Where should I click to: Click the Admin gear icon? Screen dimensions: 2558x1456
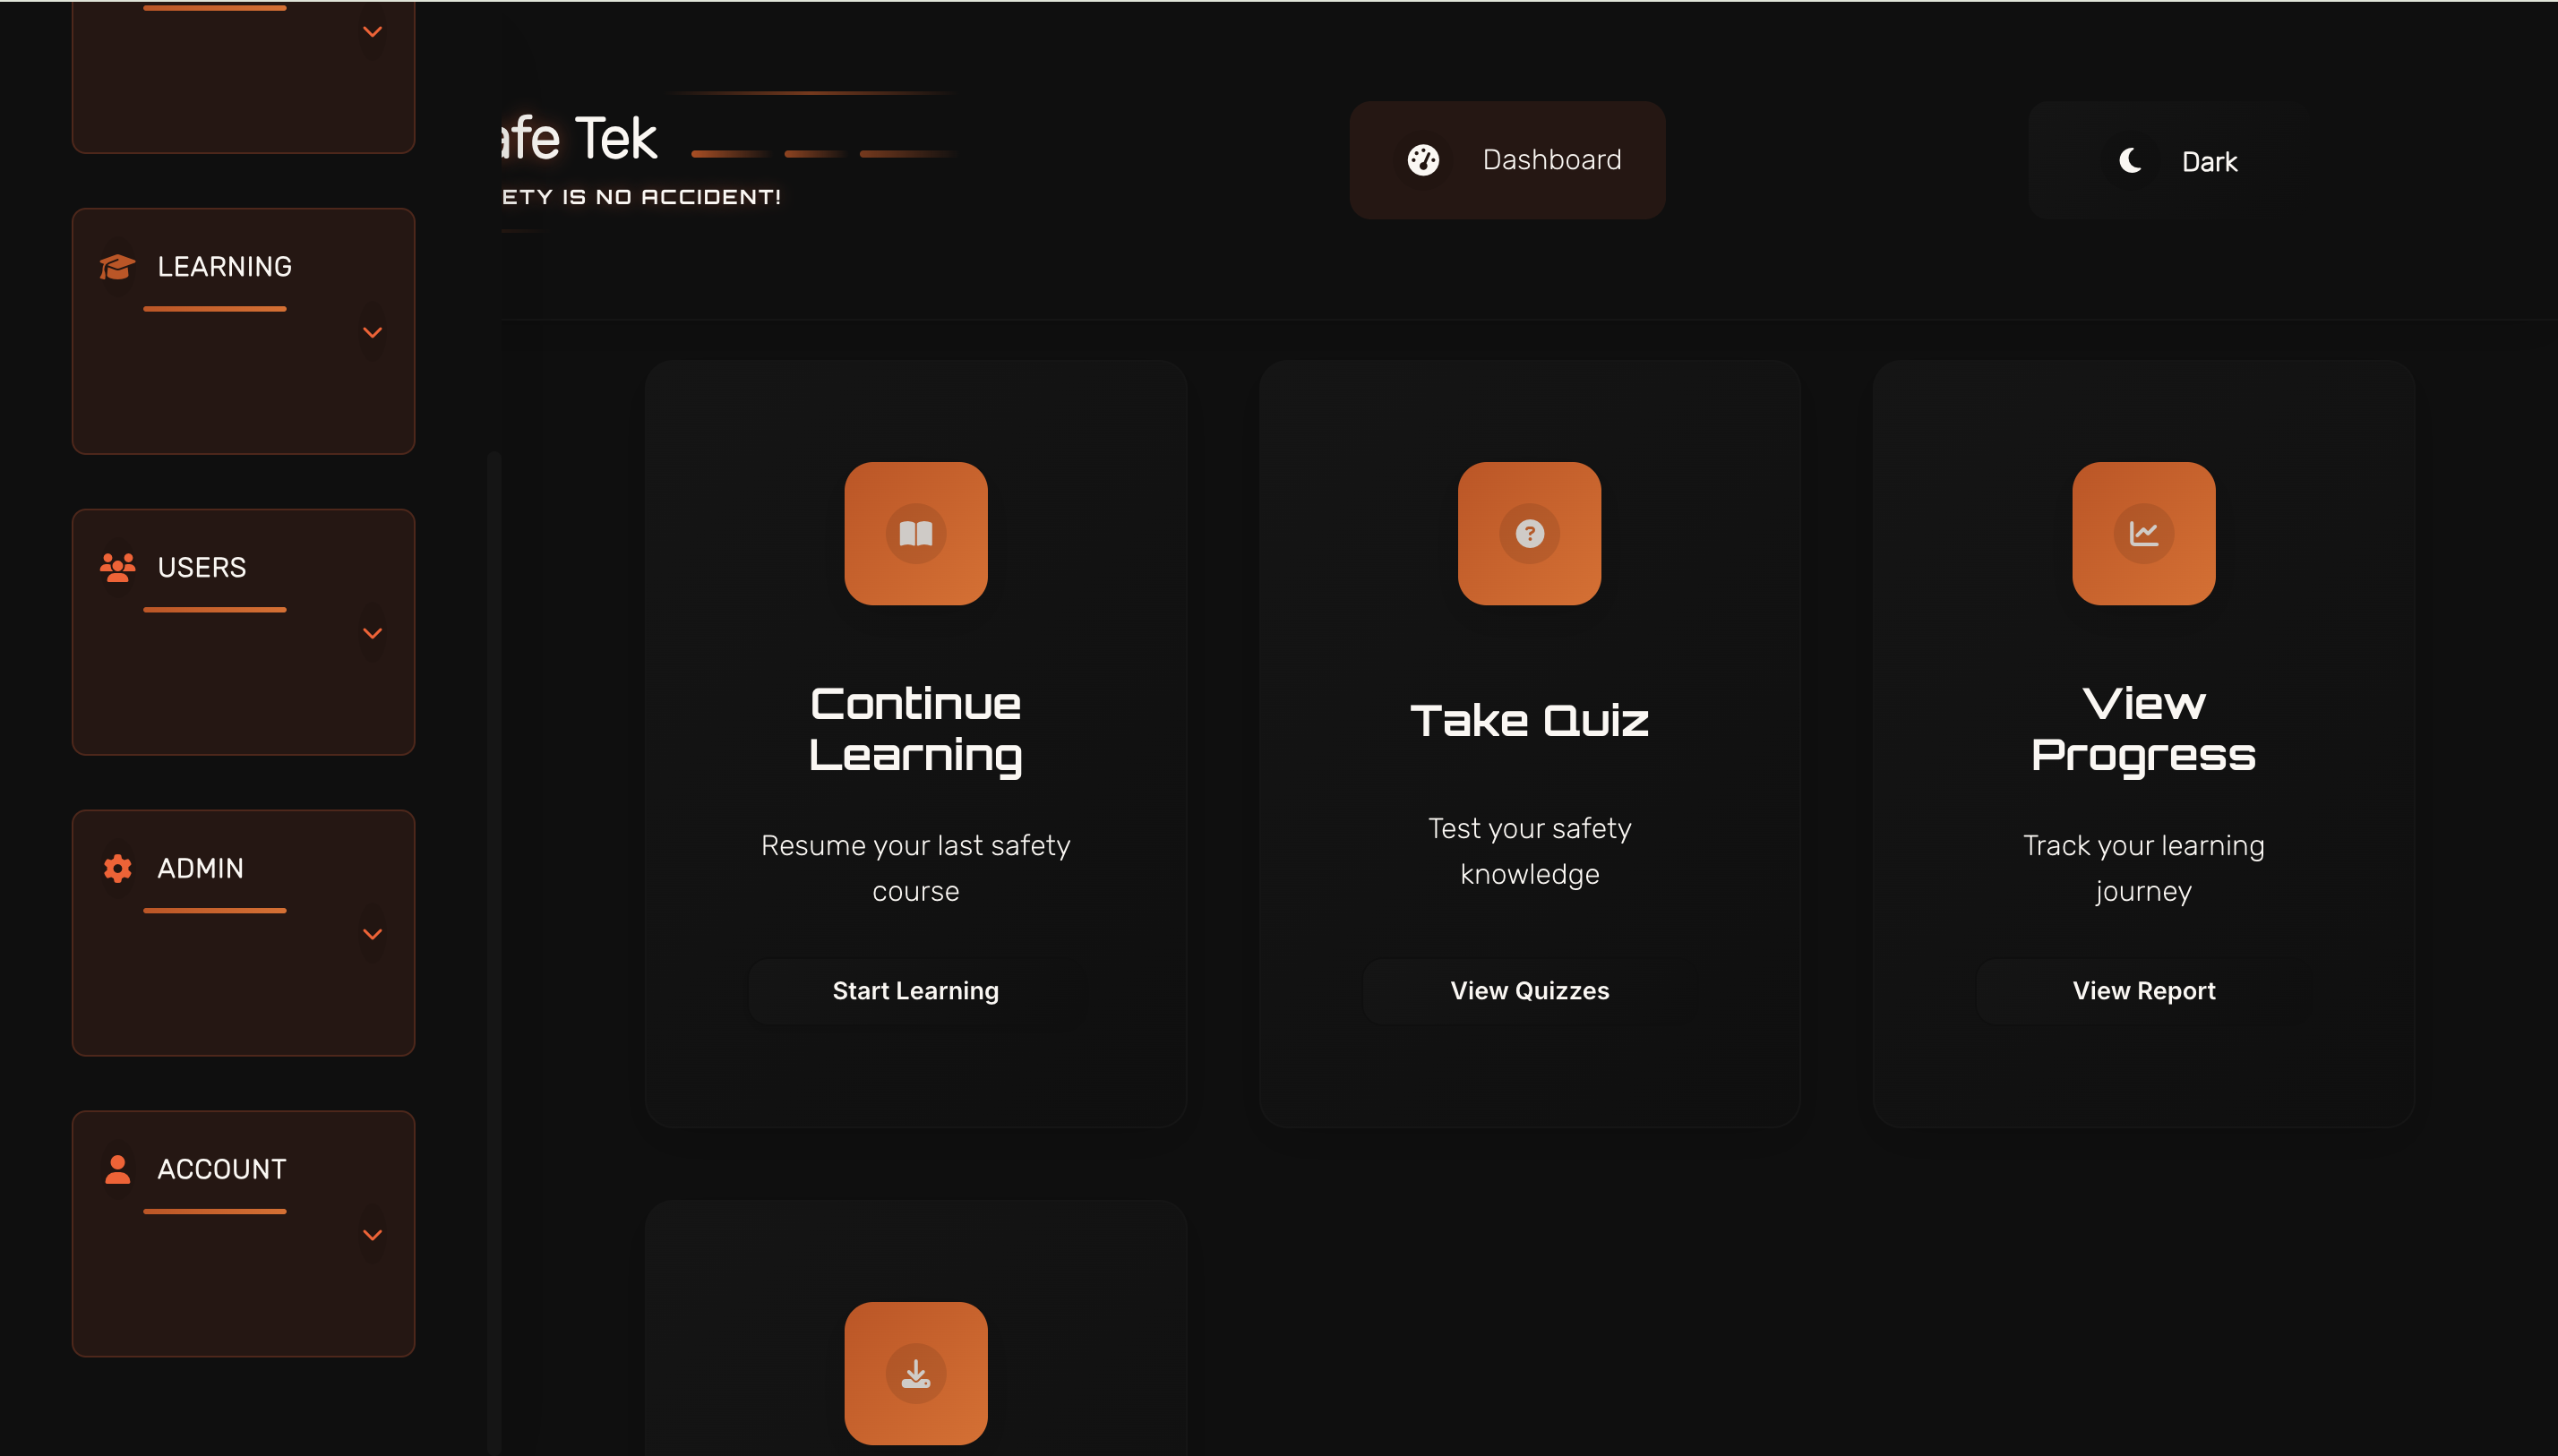click(117, 868)
